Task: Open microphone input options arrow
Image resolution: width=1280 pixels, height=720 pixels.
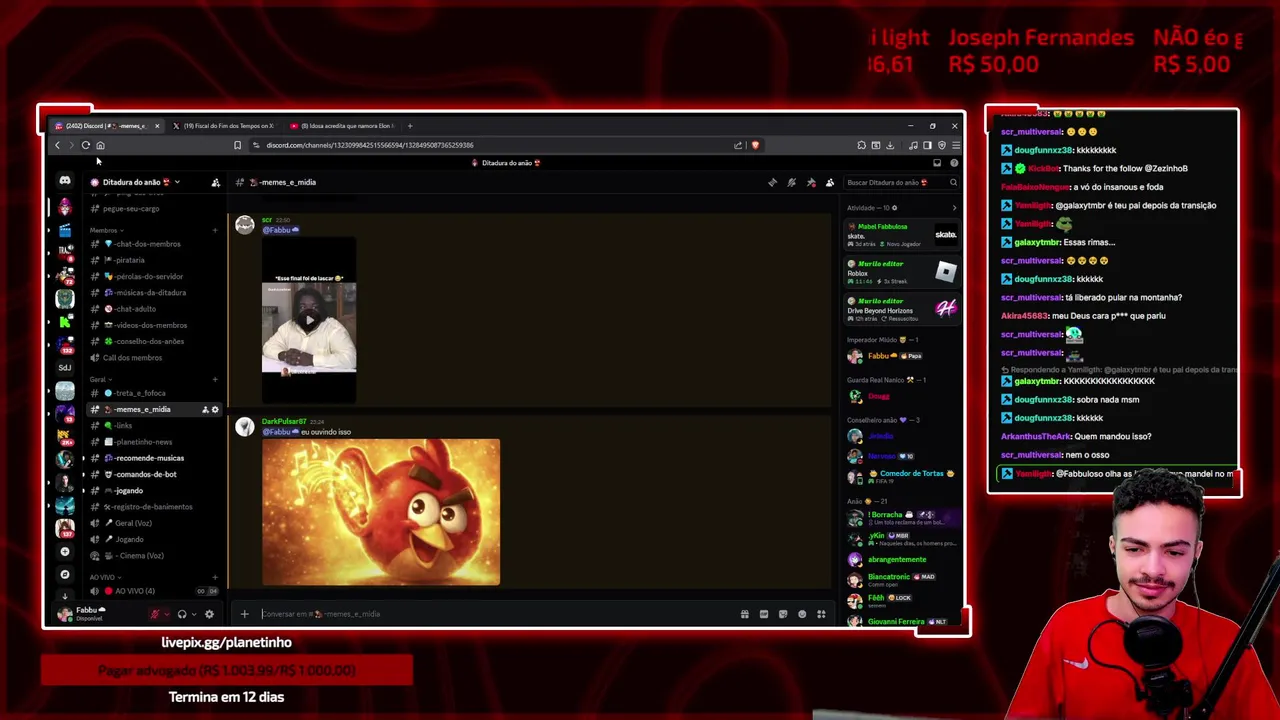Action: point(165,614)
